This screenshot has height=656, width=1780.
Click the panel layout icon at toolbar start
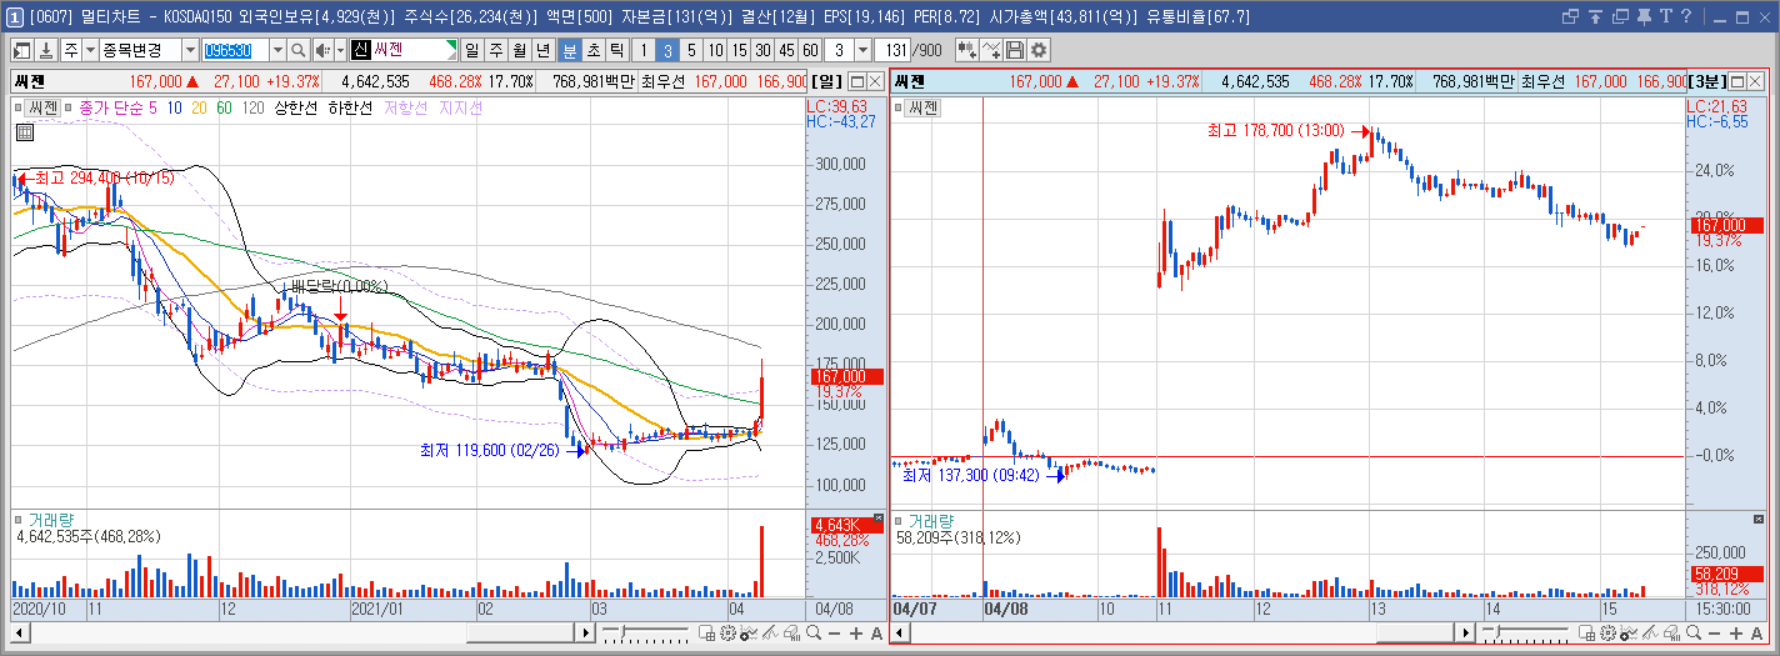click(x=21, y=50)
